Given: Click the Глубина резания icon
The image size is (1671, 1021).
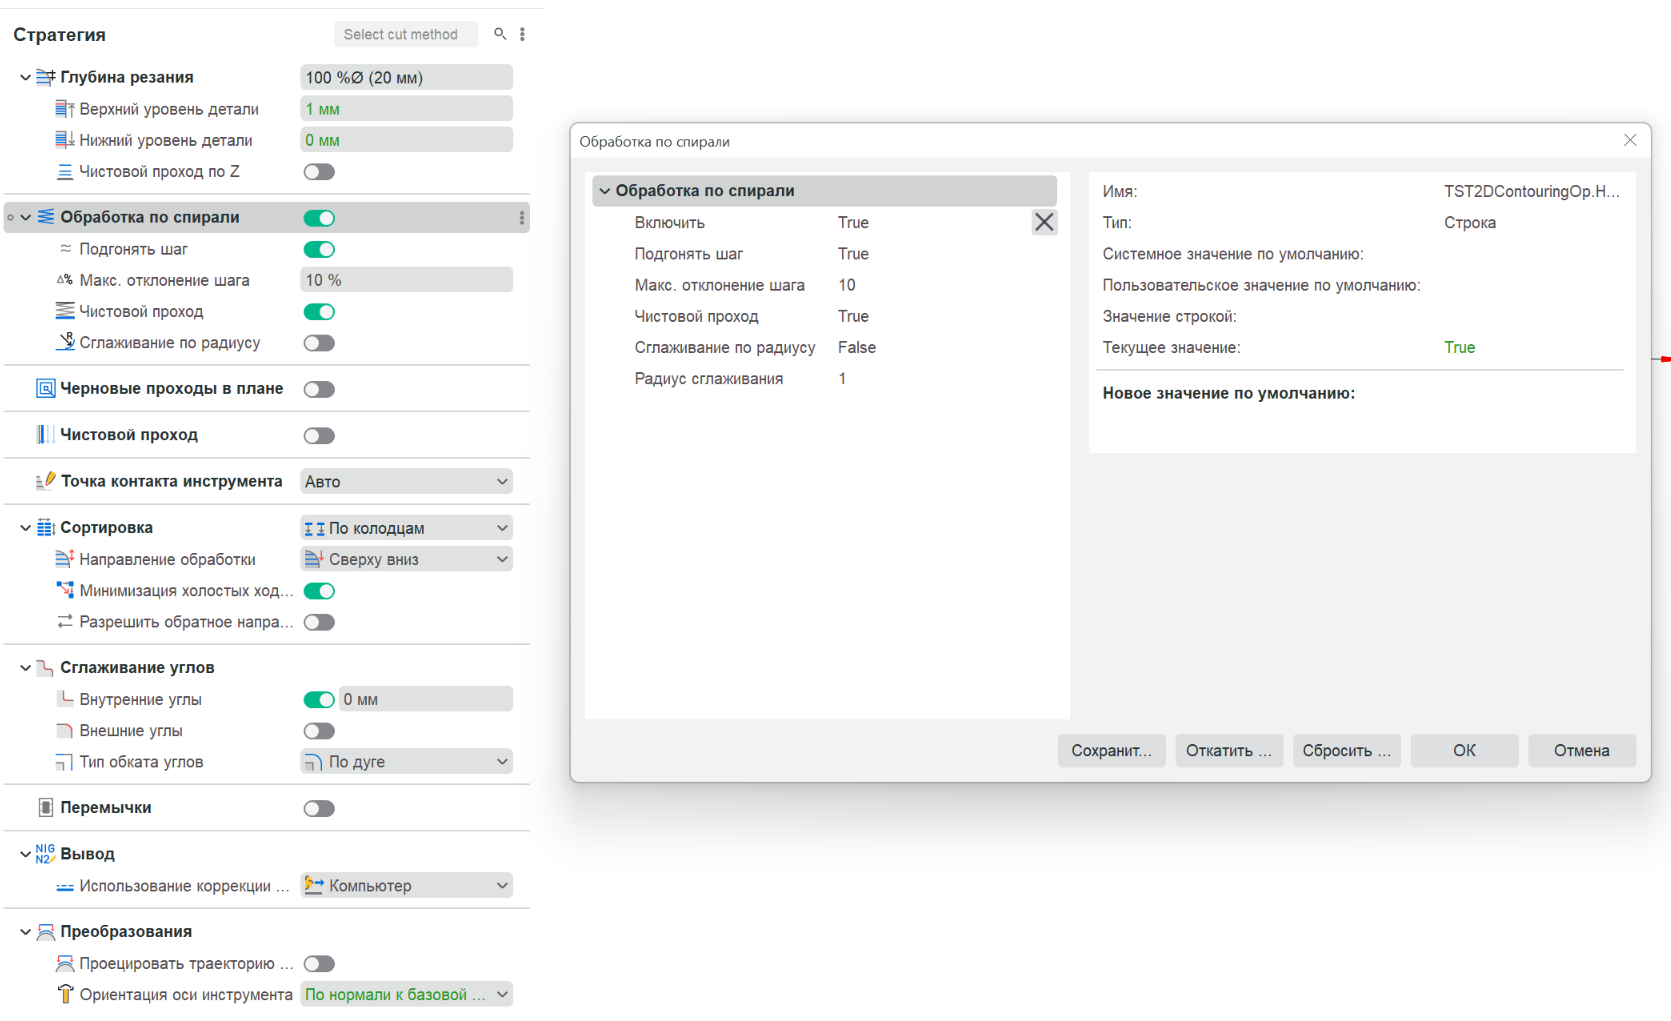Looking at the screenshot, I should [x=46, y=77].
